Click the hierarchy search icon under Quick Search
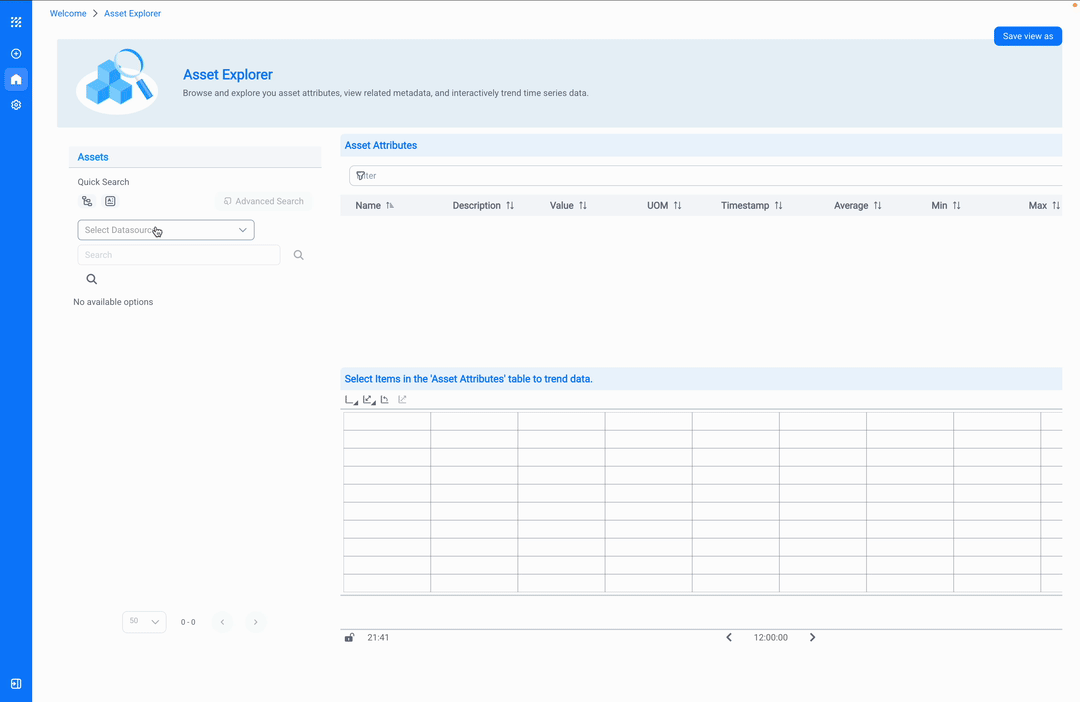The height and width of the screenshot is (702, 1080). pyautogui.click(x=87, y=200)
